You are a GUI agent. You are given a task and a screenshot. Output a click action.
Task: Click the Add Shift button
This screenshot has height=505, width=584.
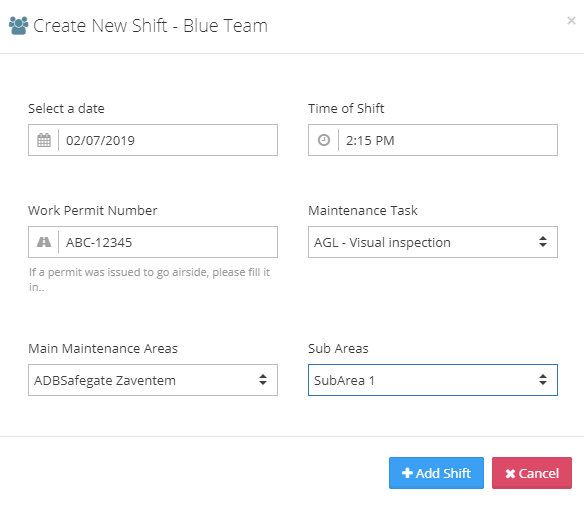click(x=436, y=473)
